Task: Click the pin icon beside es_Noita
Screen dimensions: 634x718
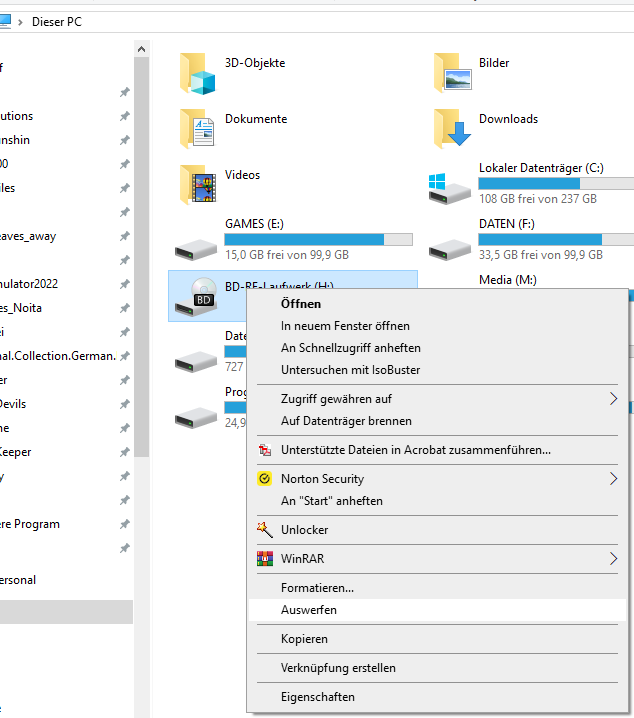Action: click(125, 308)
